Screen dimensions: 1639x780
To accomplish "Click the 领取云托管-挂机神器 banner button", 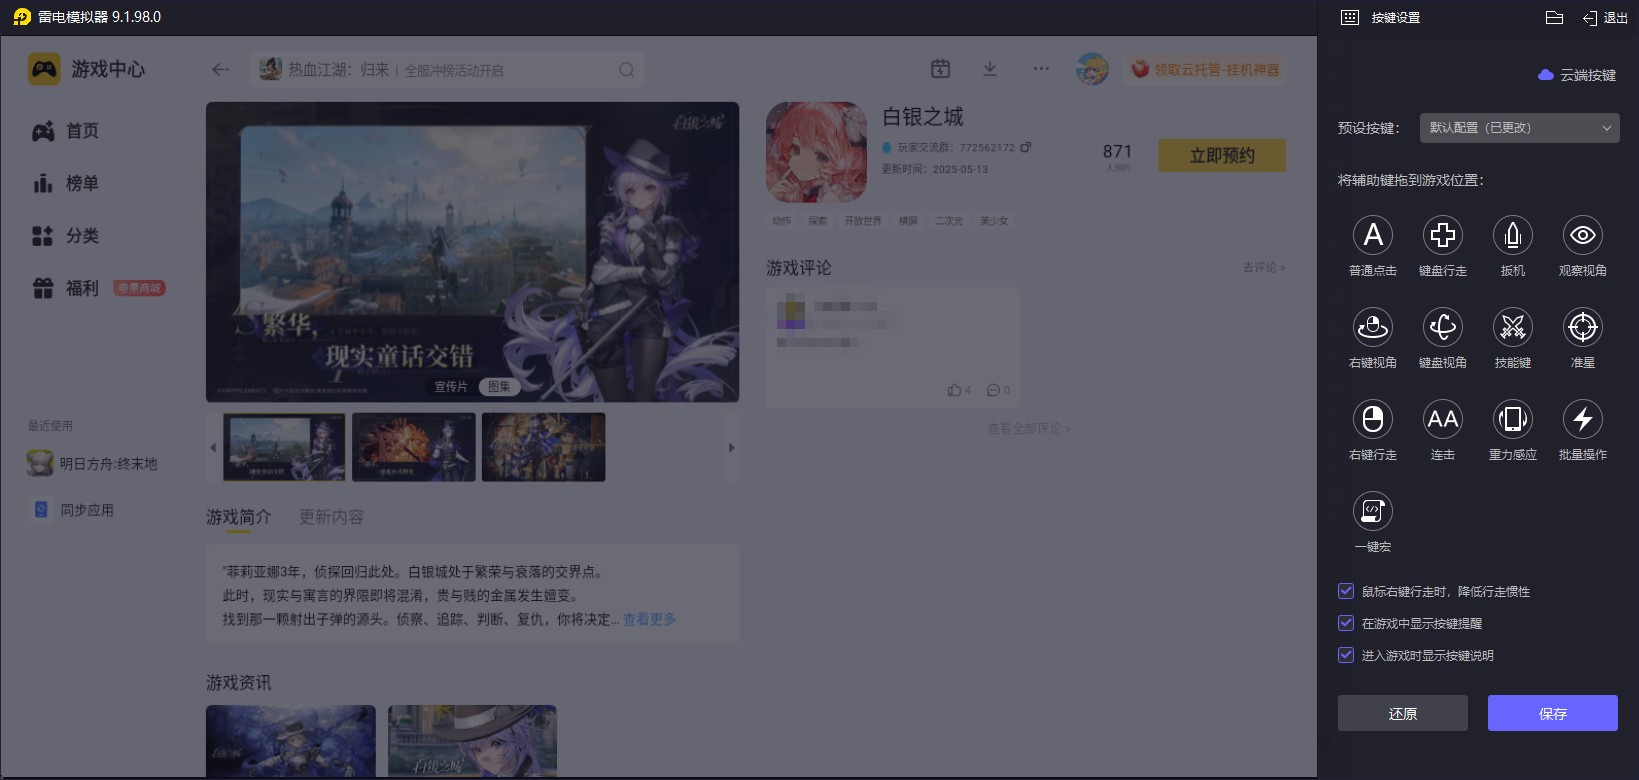I will 1205,69.
